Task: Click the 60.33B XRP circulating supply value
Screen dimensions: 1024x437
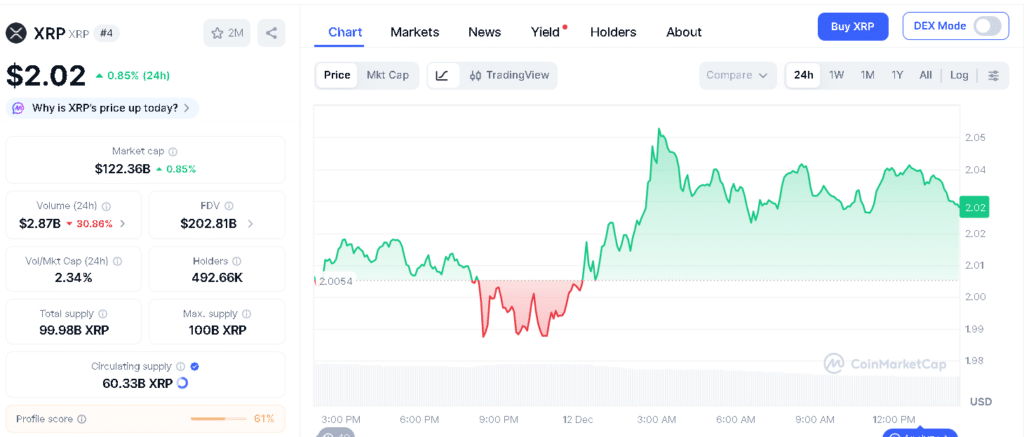Action: 138,383
